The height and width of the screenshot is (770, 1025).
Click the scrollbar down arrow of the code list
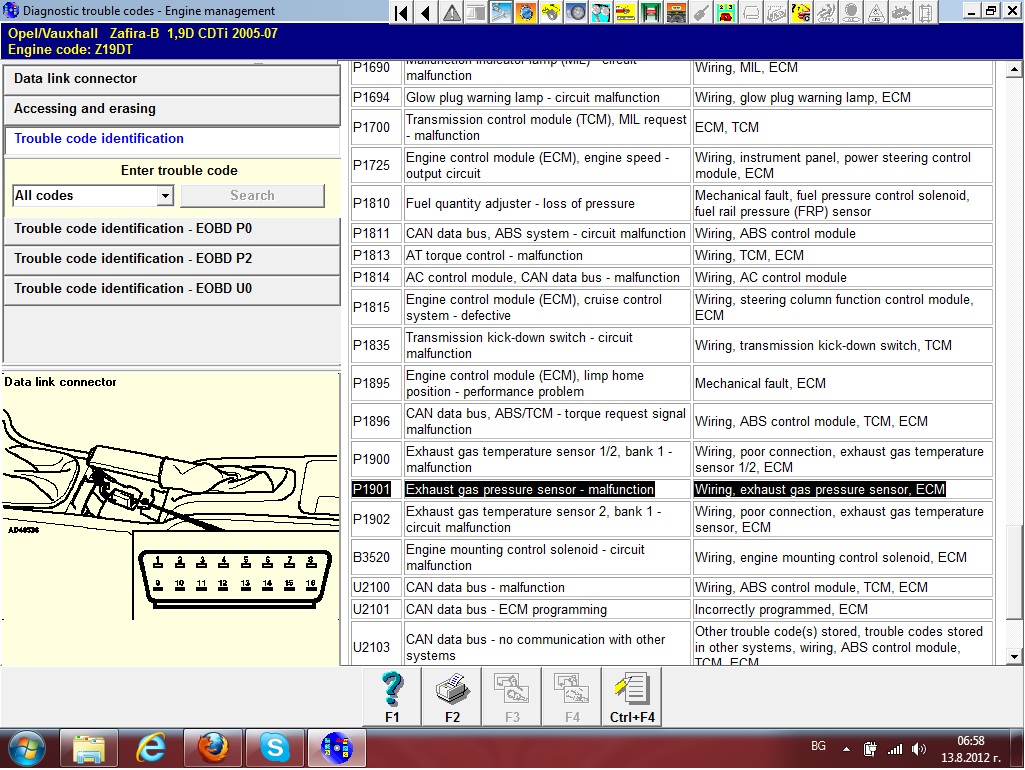(1015, 657)
